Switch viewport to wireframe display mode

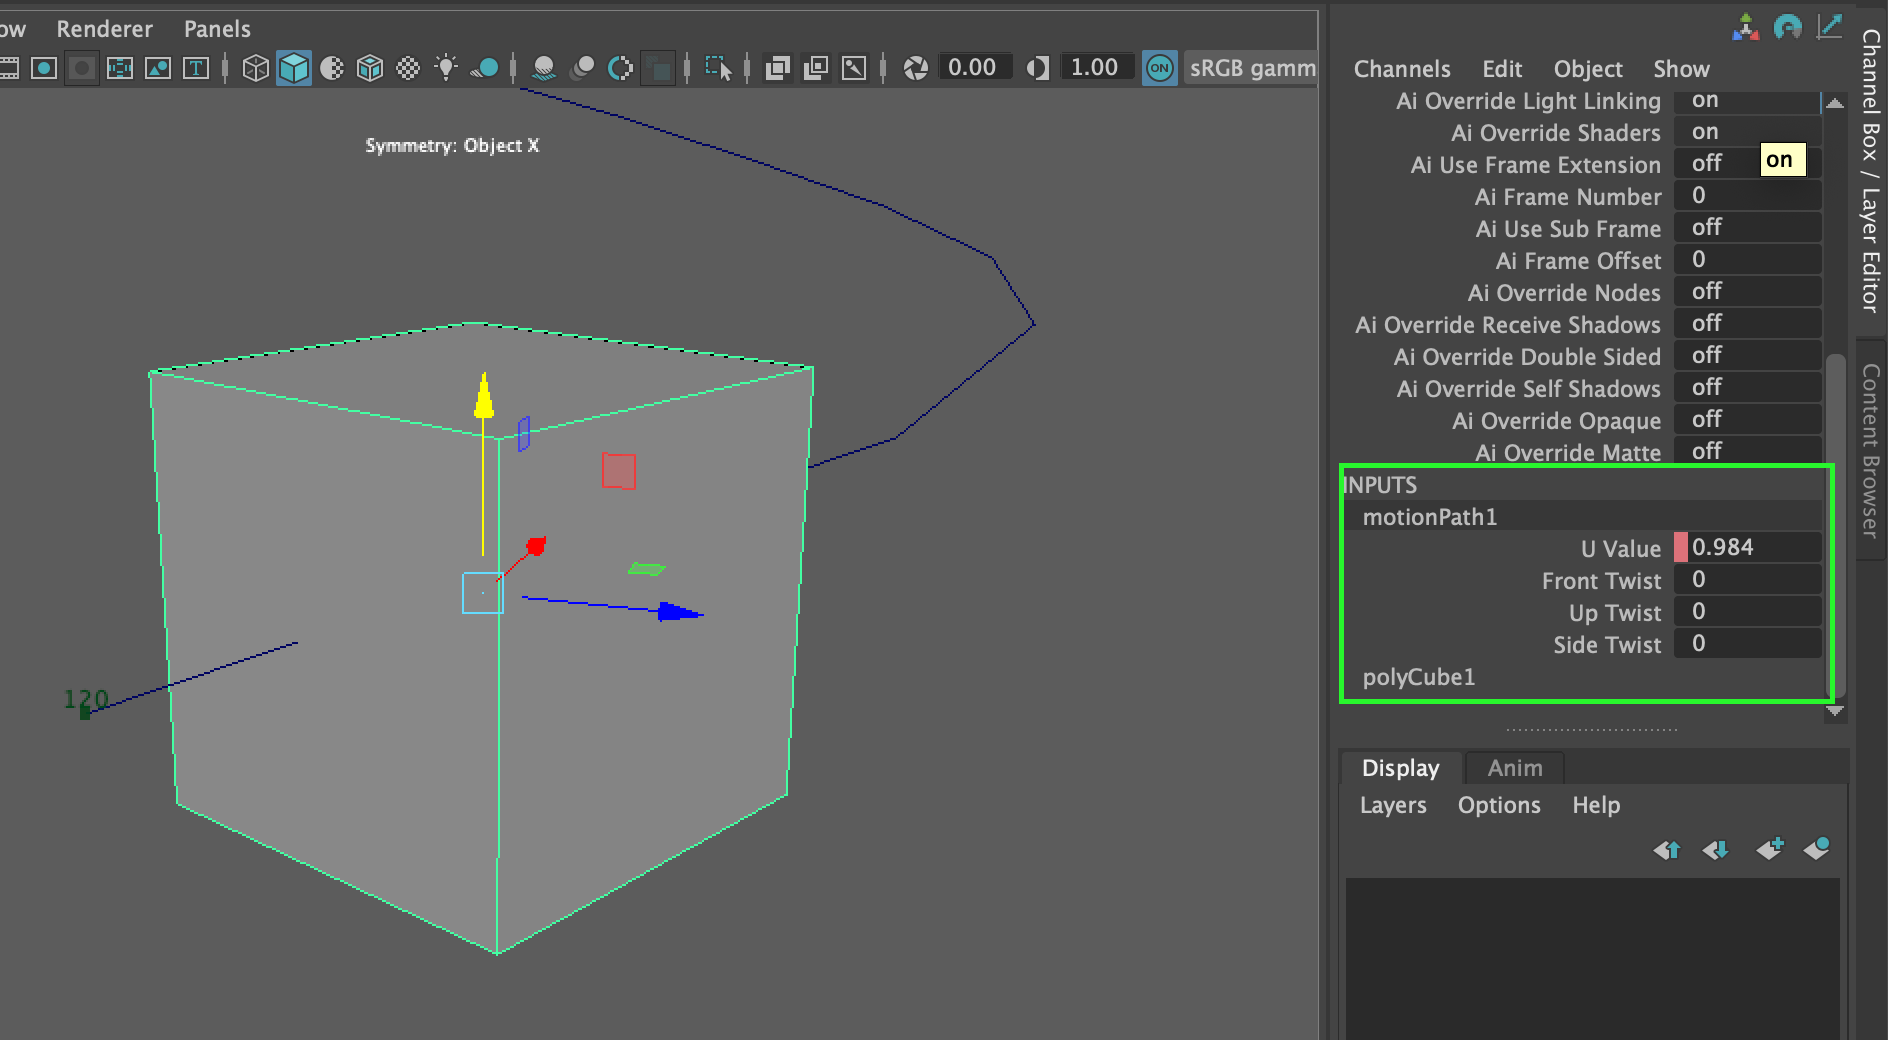[257, 69]
